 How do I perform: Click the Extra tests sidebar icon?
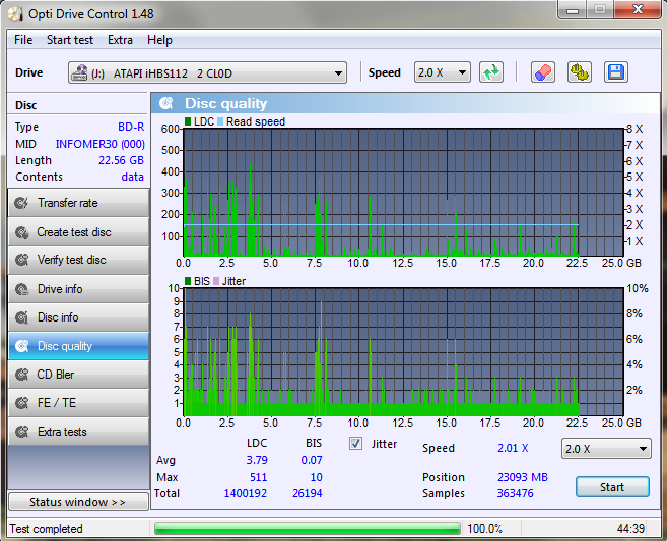click(21, 432)
